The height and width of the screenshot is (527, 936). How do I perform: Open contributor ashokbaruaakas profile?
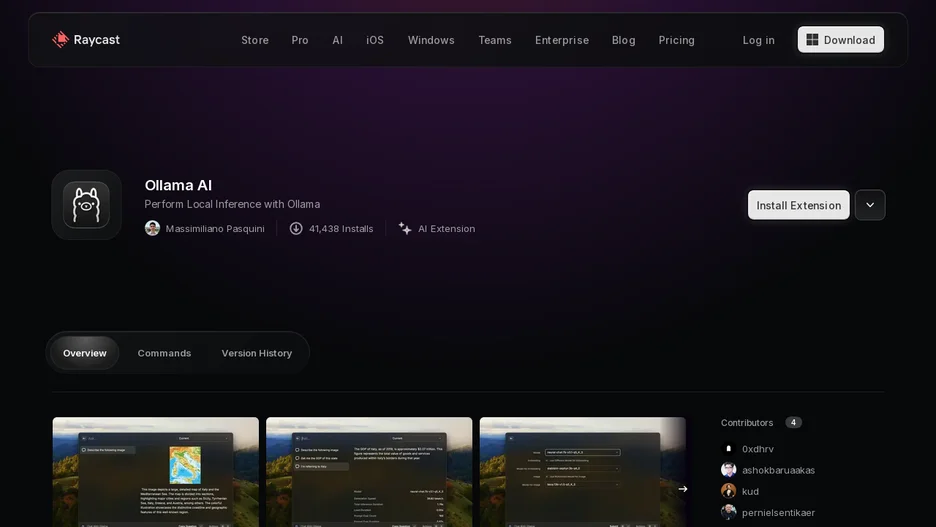point(778,470)
